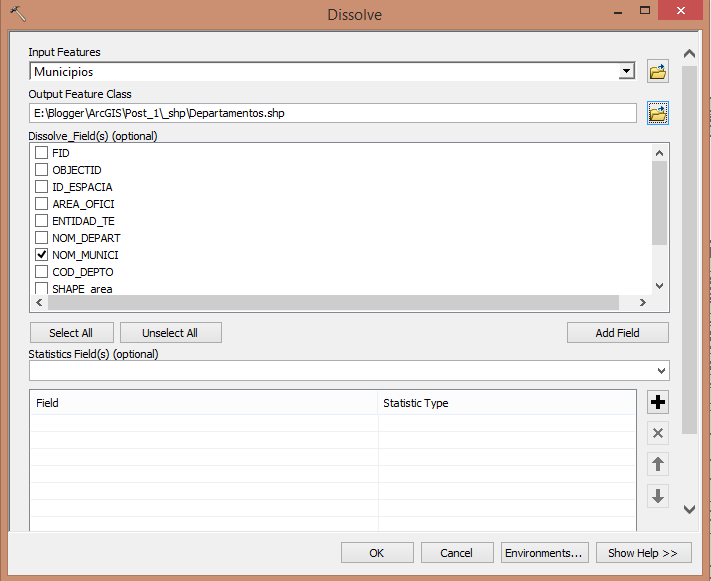711x581 pixels.
Task: Open the Input Features dropdown
Action: tap(627, 72)
